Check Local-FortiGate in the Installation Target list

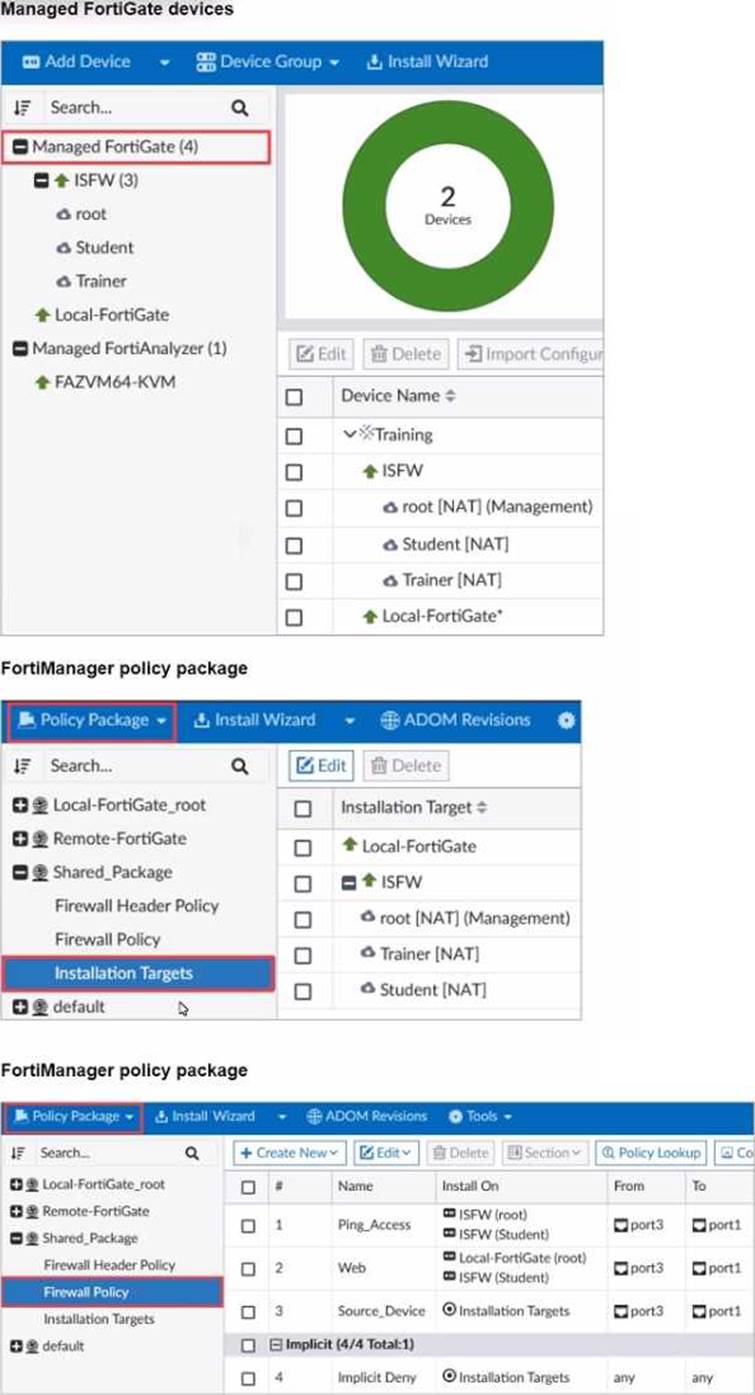(x=303, y=847)
